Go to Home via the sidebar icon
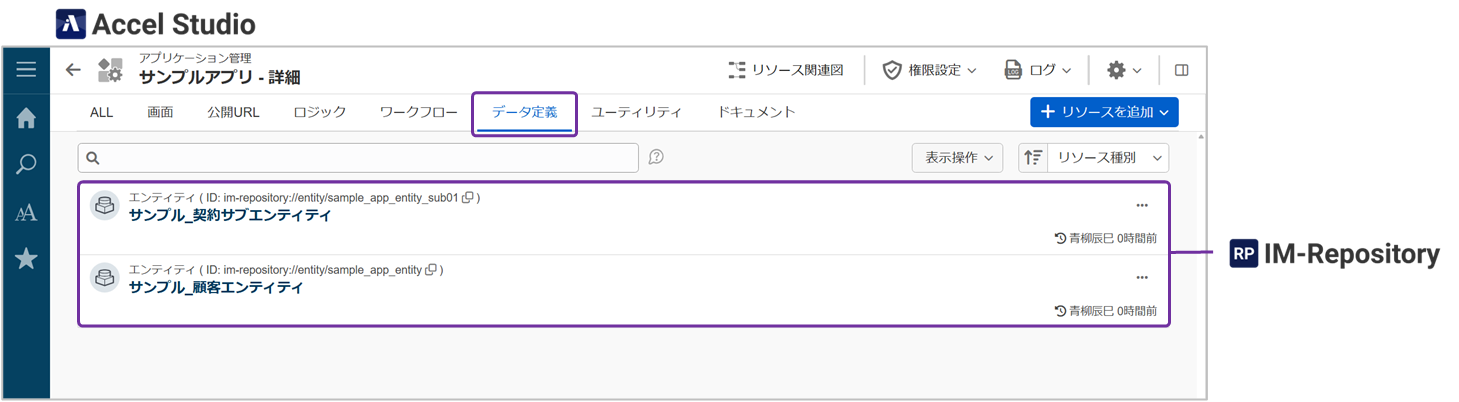 point(26,118)
